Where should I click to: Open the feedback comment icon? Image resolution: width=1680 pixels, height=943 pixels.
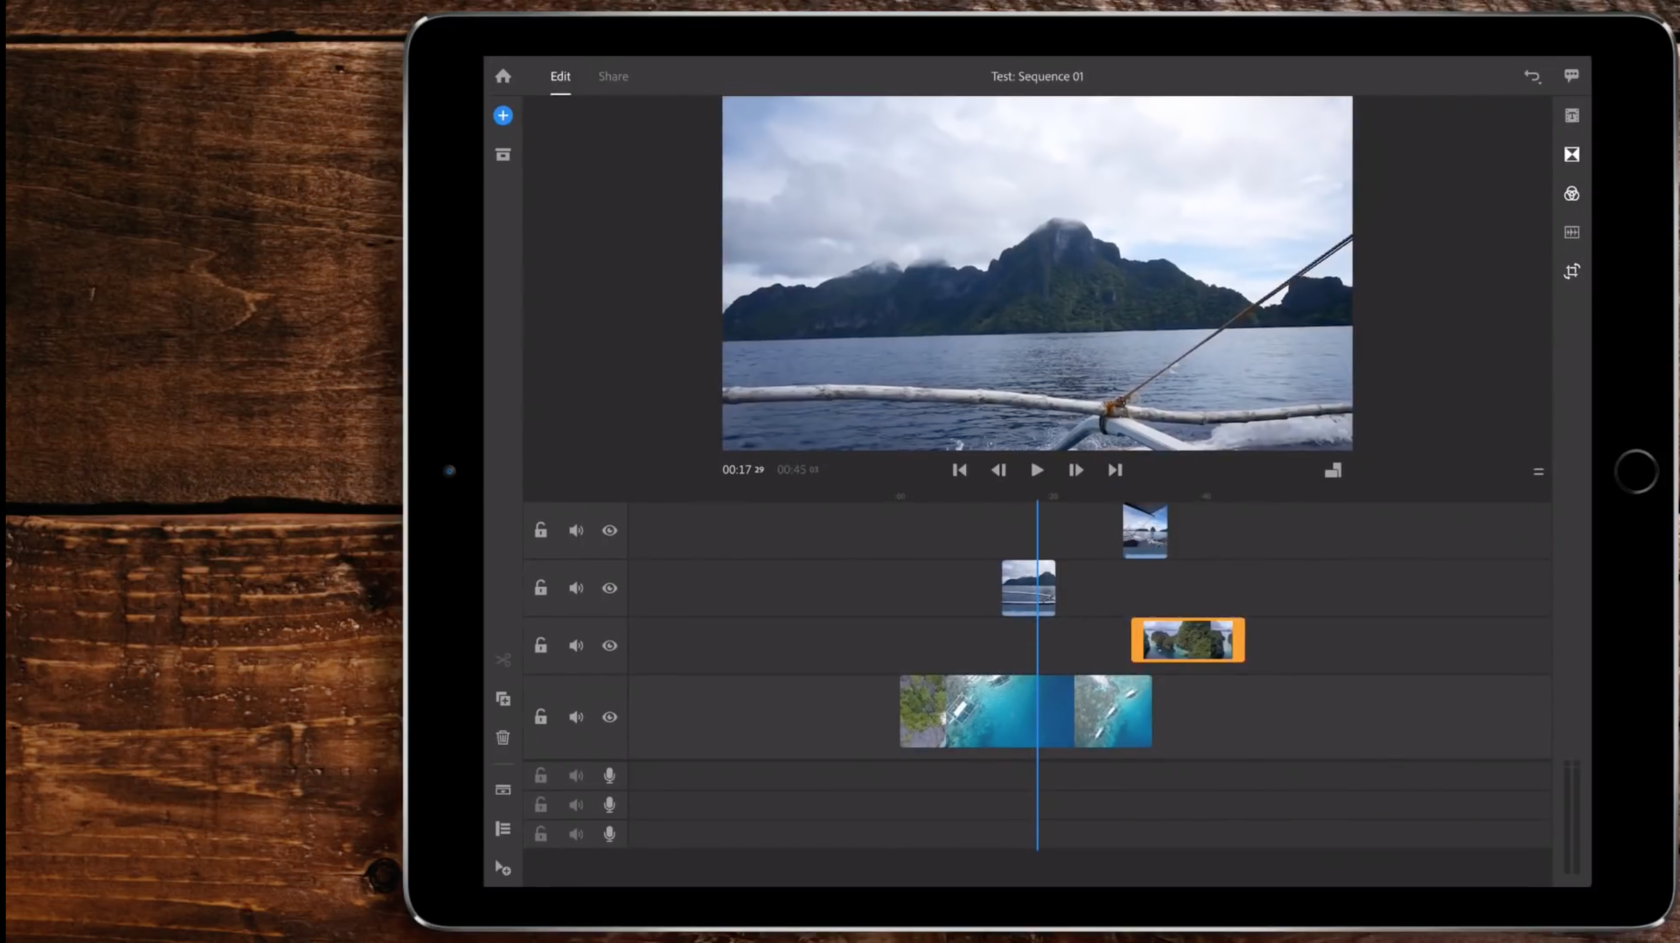tap(1572, 76)
